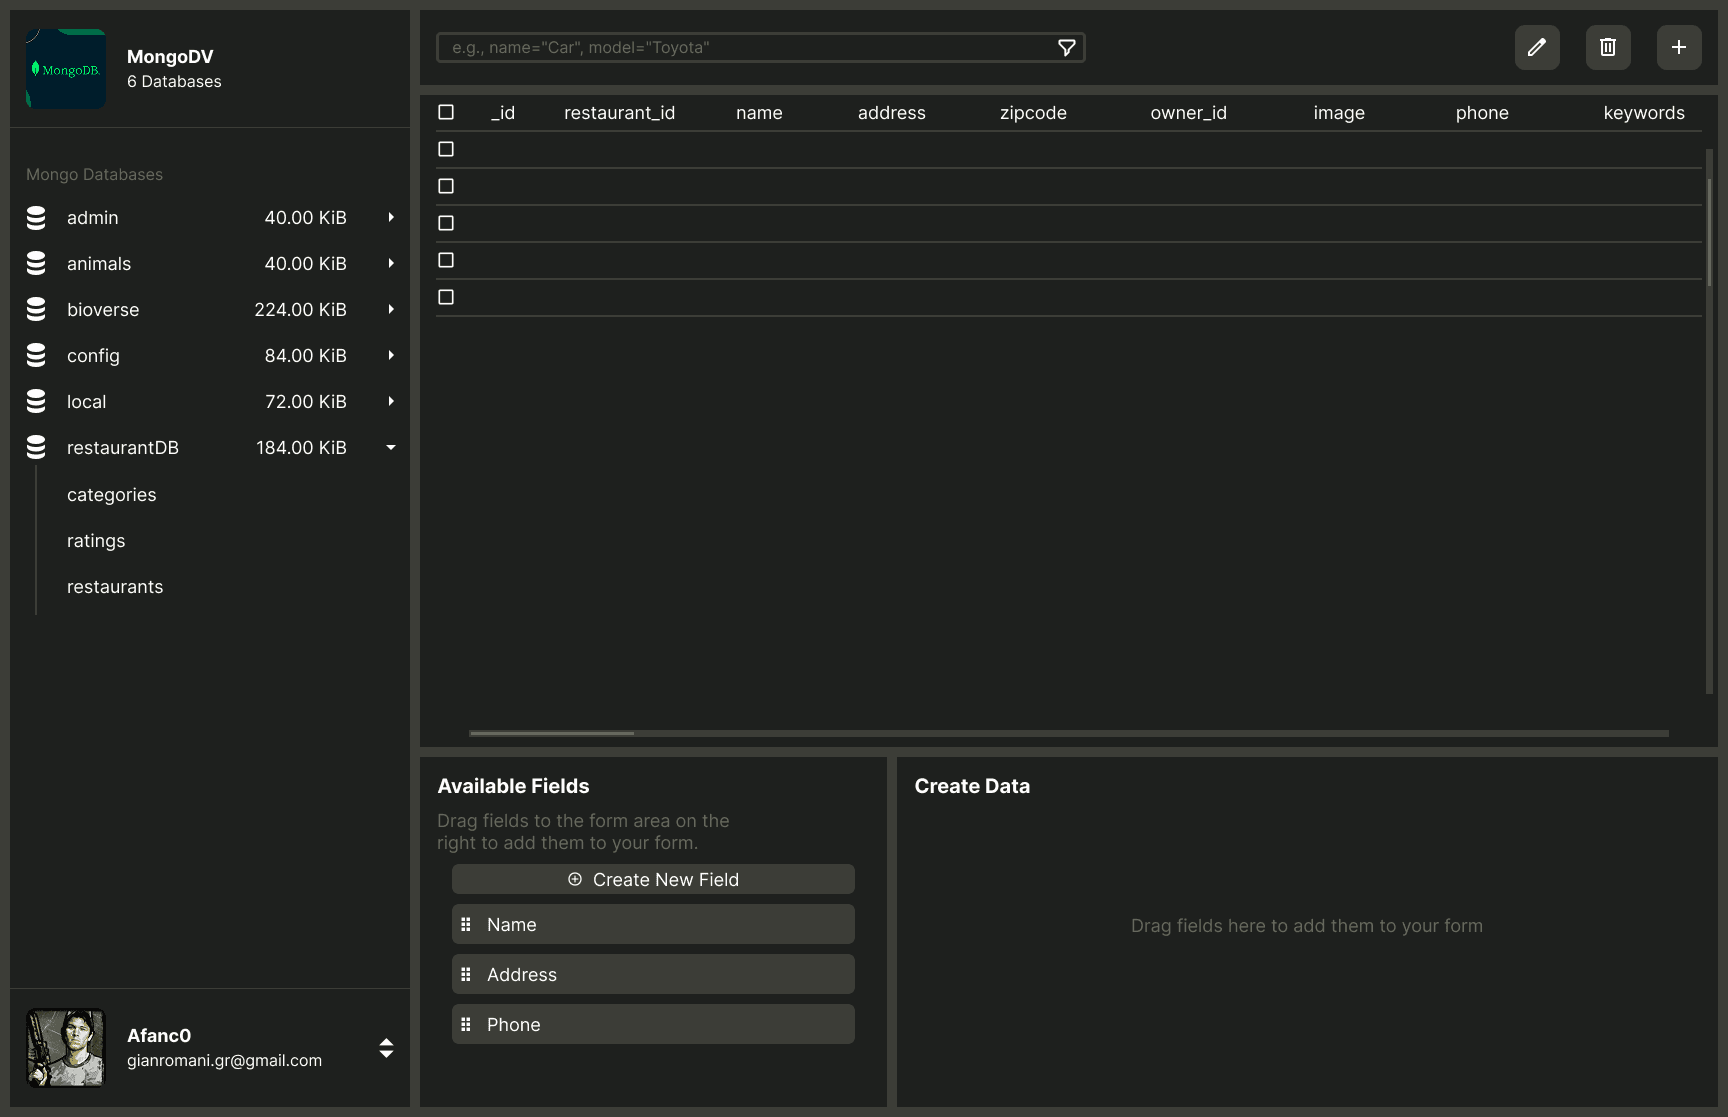Check the first table row checkbox
1728x1117 pixels.
click(x=446, y=149)
